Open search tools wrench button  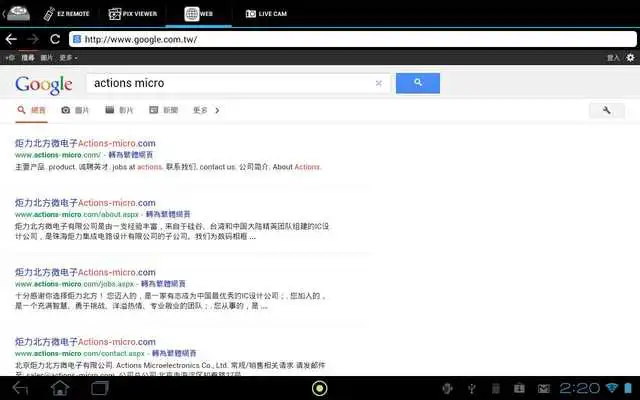tap(607, 110)
